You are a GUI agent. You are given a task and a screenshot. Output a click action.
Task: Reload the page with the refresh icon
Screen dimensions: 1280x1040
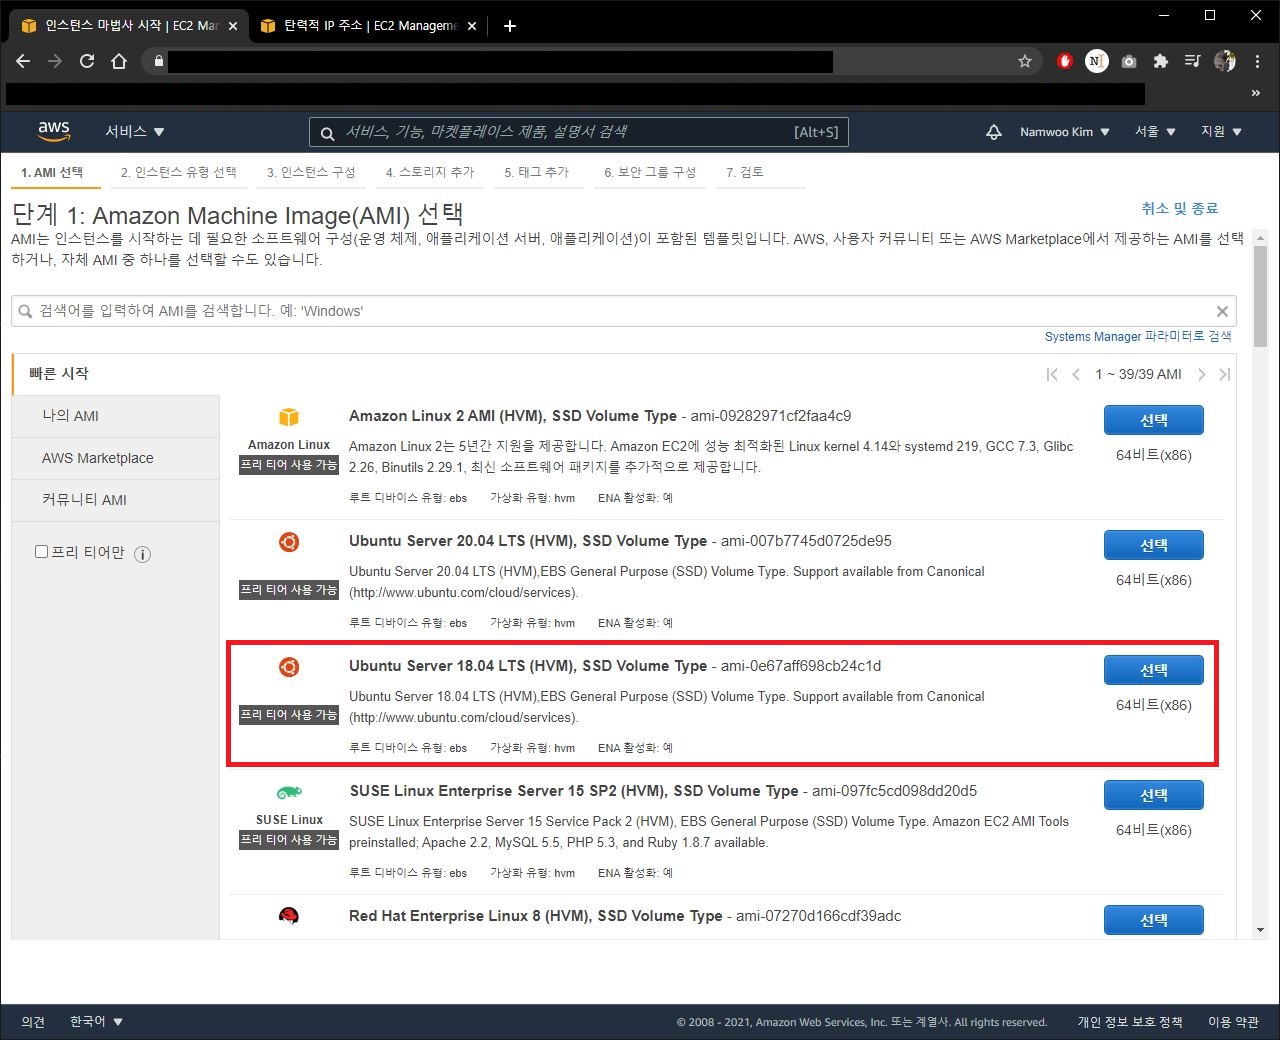point(87,61)
